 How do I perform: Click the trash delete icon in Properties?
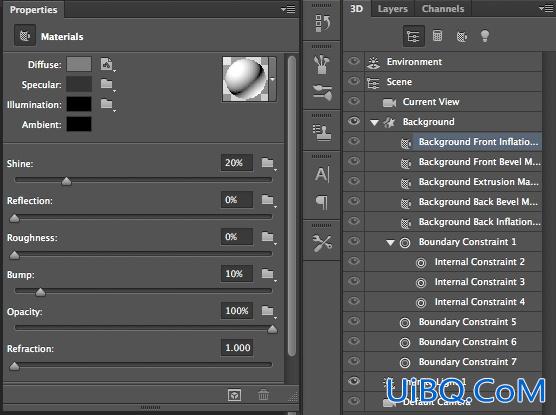pyautogui.click(x=263, y=395)
